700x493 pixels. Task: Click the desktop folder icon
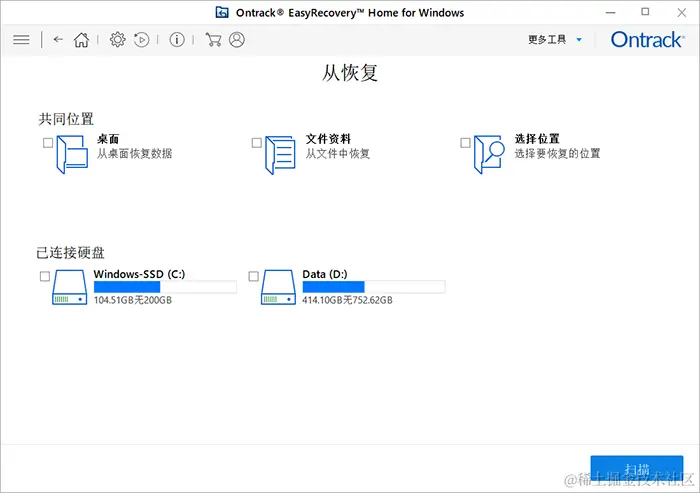click(72, 155)
